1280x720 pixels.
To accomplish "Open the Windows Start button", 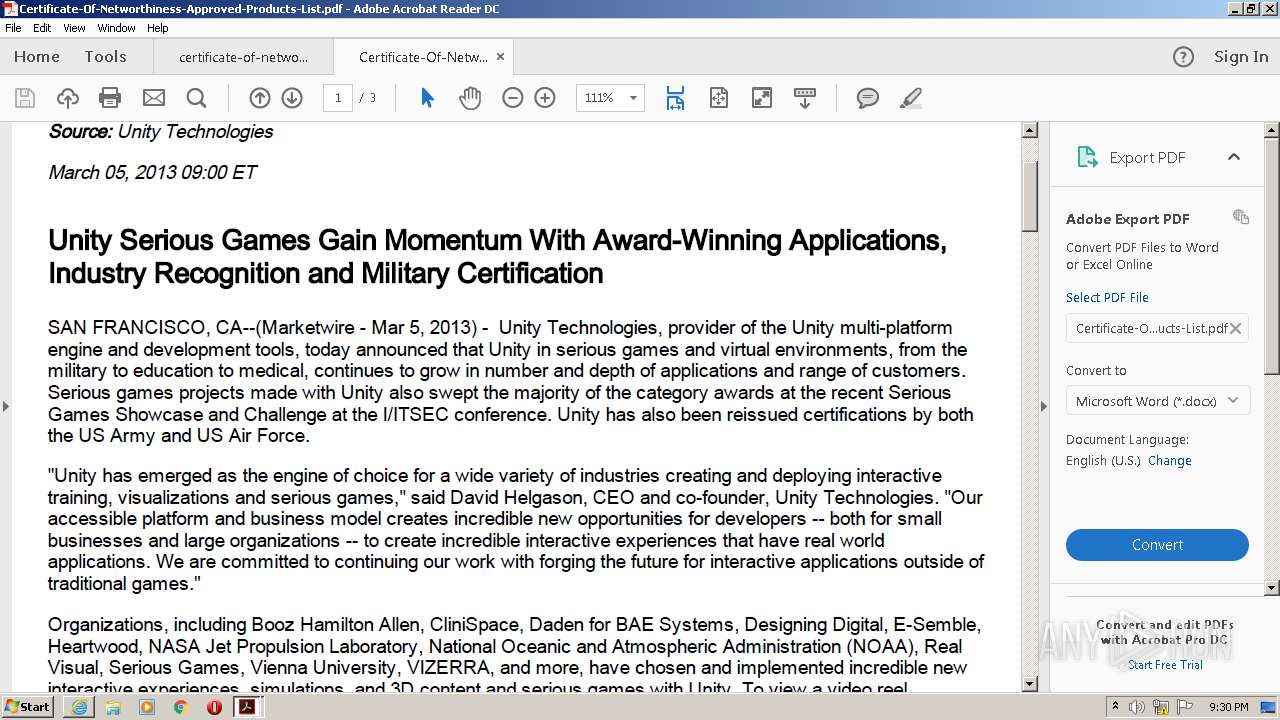I will coord(28,707).
